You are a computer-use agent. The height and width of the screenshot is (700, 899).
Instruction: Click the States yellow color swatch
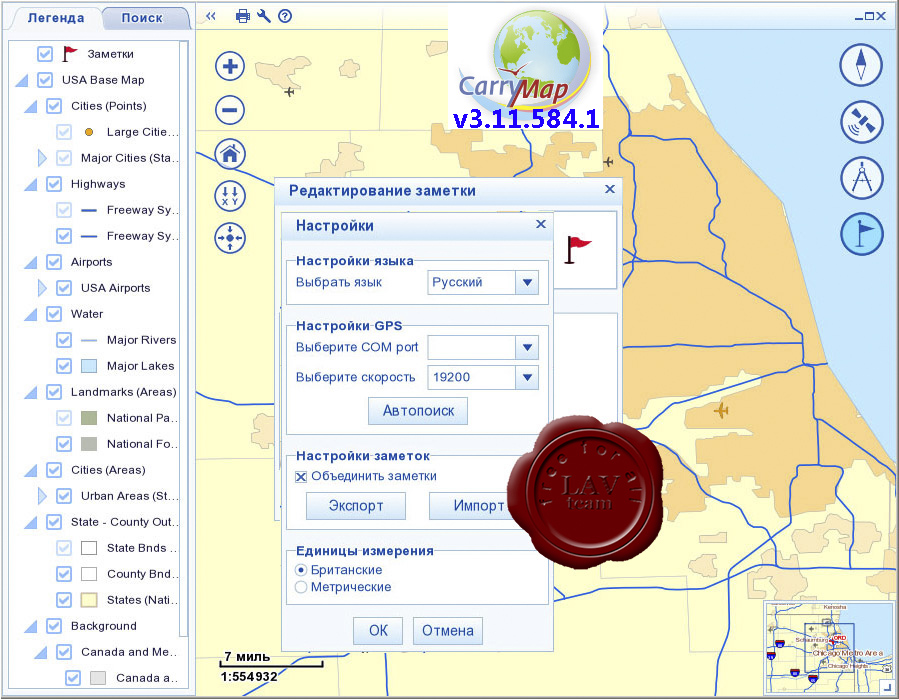click(x=89, y=600)
